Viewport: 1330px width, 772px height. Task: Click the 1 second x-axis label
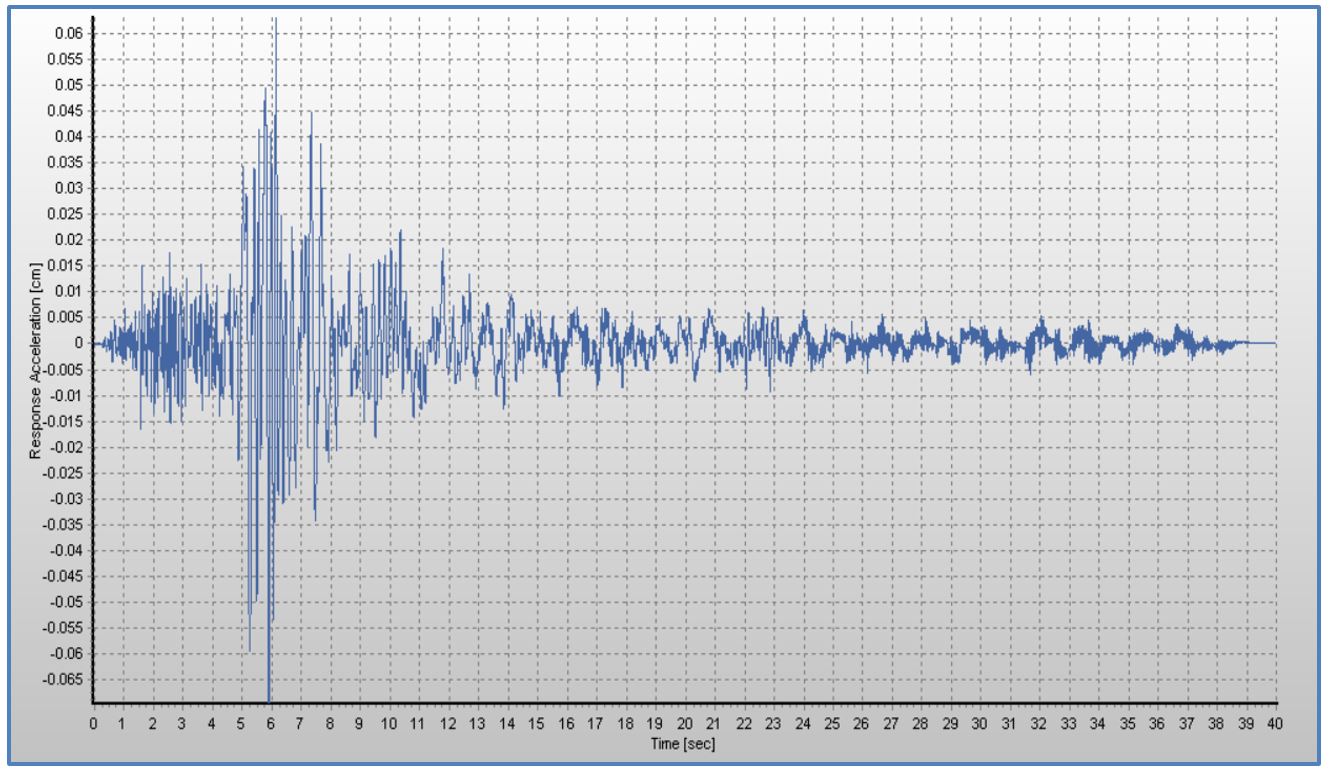(x=123, y=723)
